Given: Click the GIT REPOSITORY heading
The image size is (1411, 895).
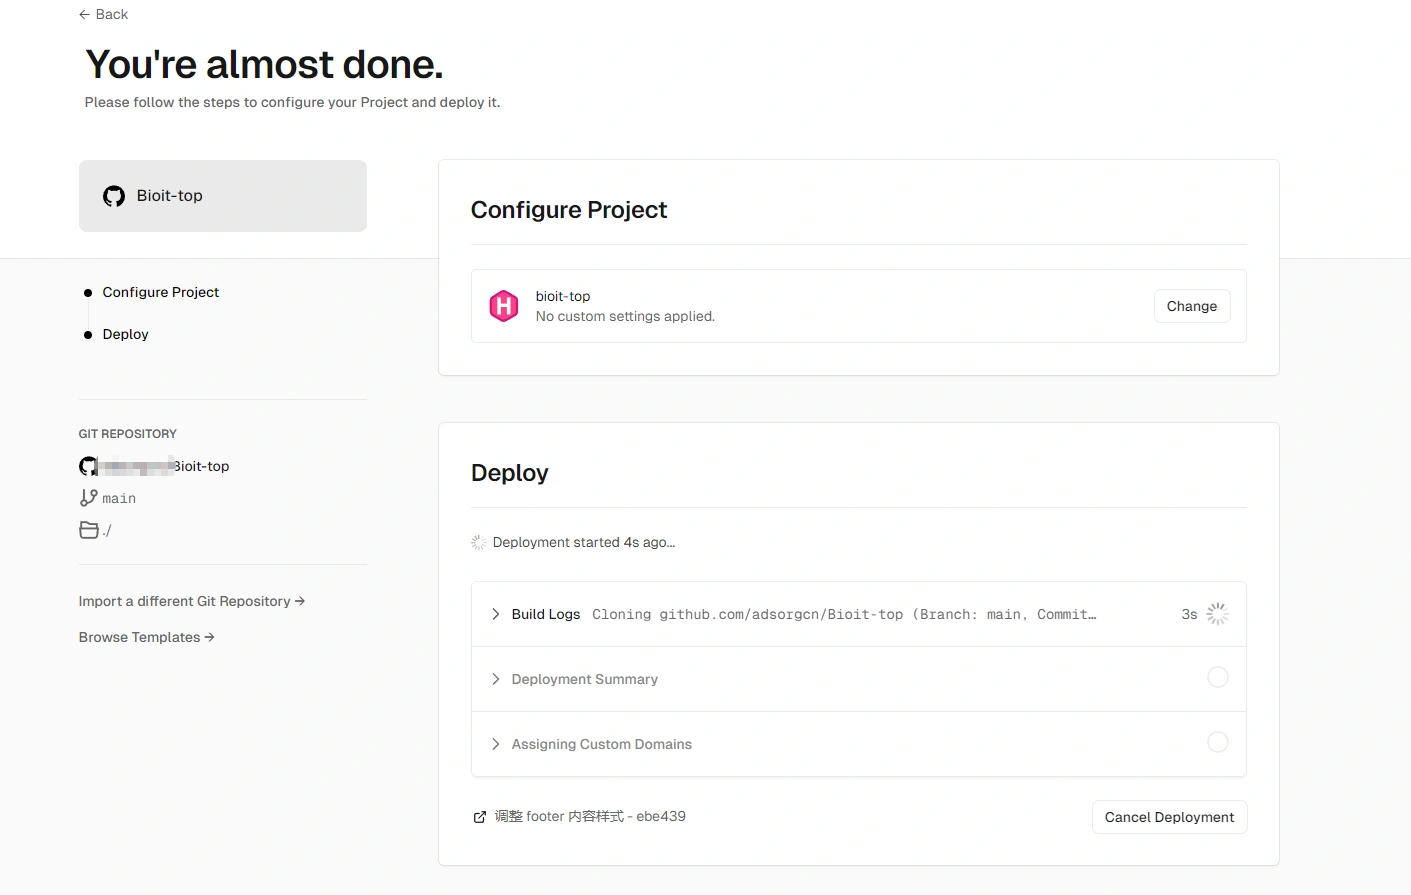Looking at the screenshot, I should coord(127,434).
